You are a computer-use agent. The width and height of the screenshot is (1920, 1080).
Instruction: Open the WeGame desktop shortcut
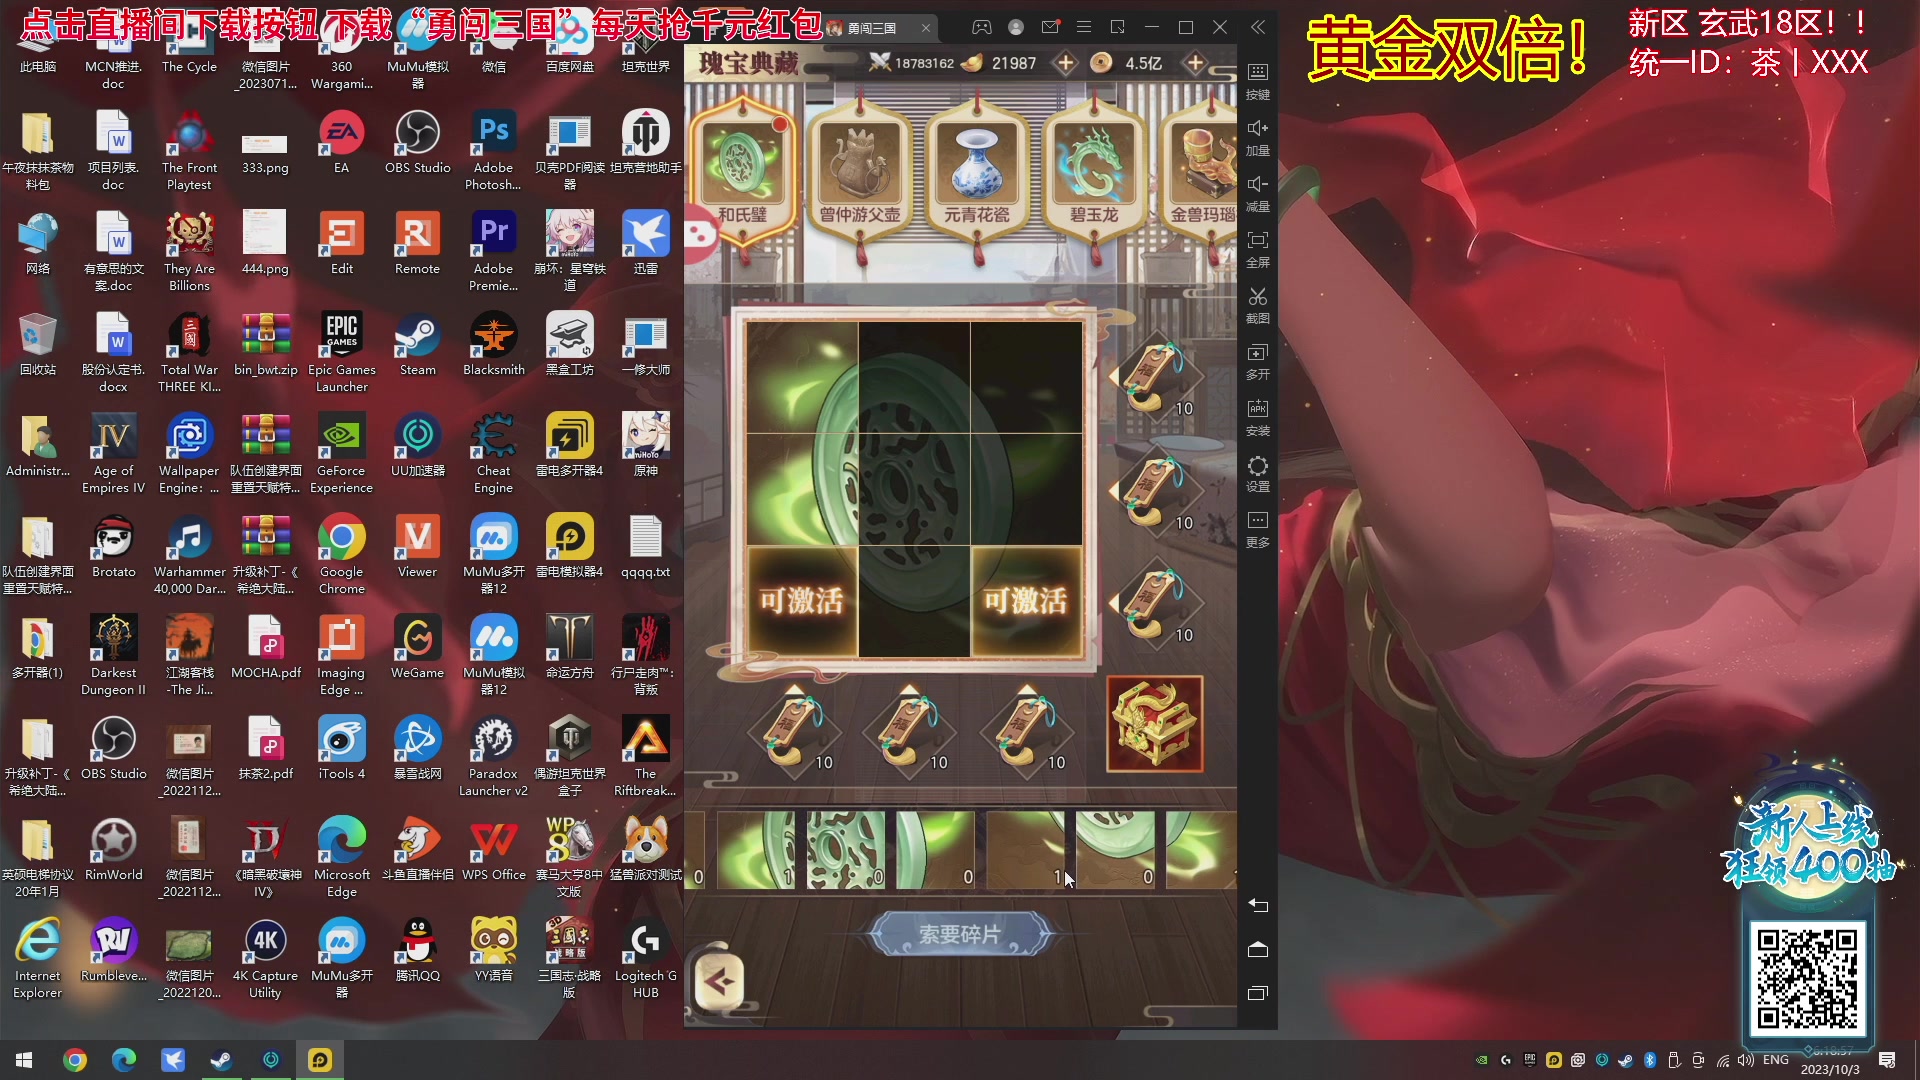click(417, 649)
